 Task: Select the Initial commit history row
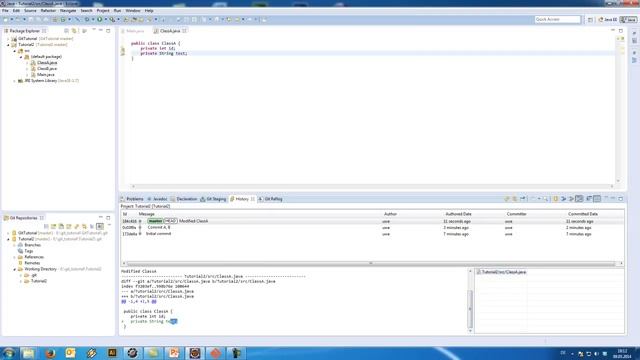pos(372,234)
